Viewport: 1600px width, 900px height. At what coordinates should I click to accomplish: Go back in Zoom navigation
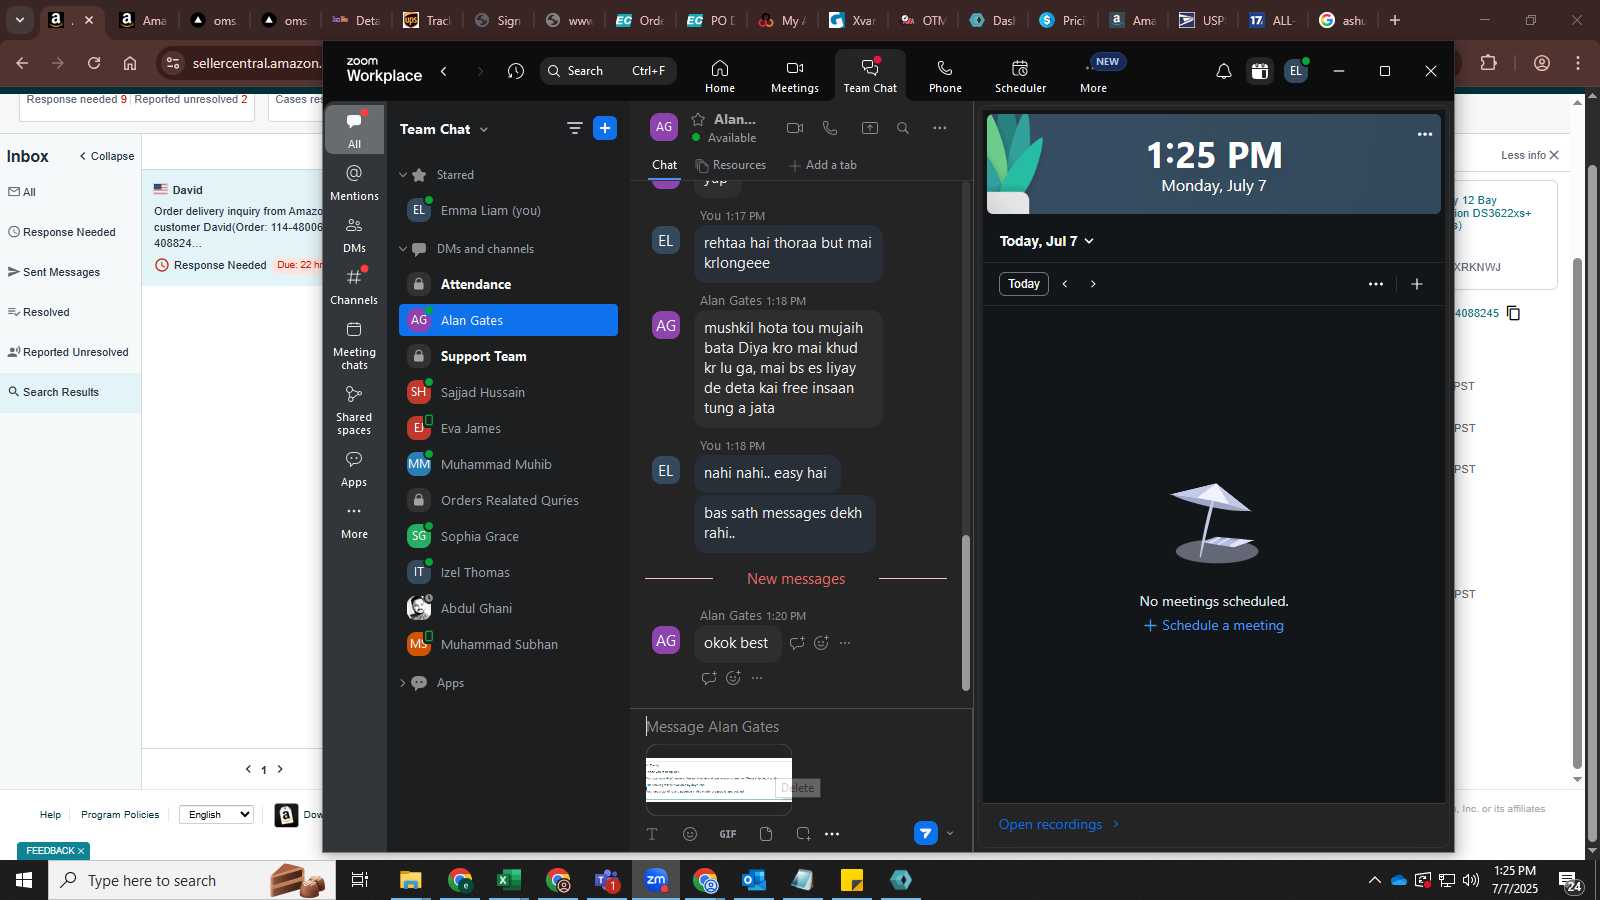tap(444, 71)
